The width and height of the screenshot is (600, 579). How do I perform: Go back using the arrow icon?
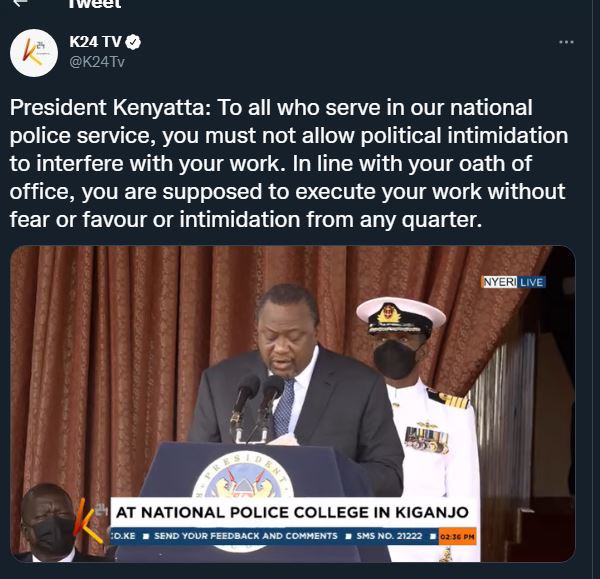(21, 3)
